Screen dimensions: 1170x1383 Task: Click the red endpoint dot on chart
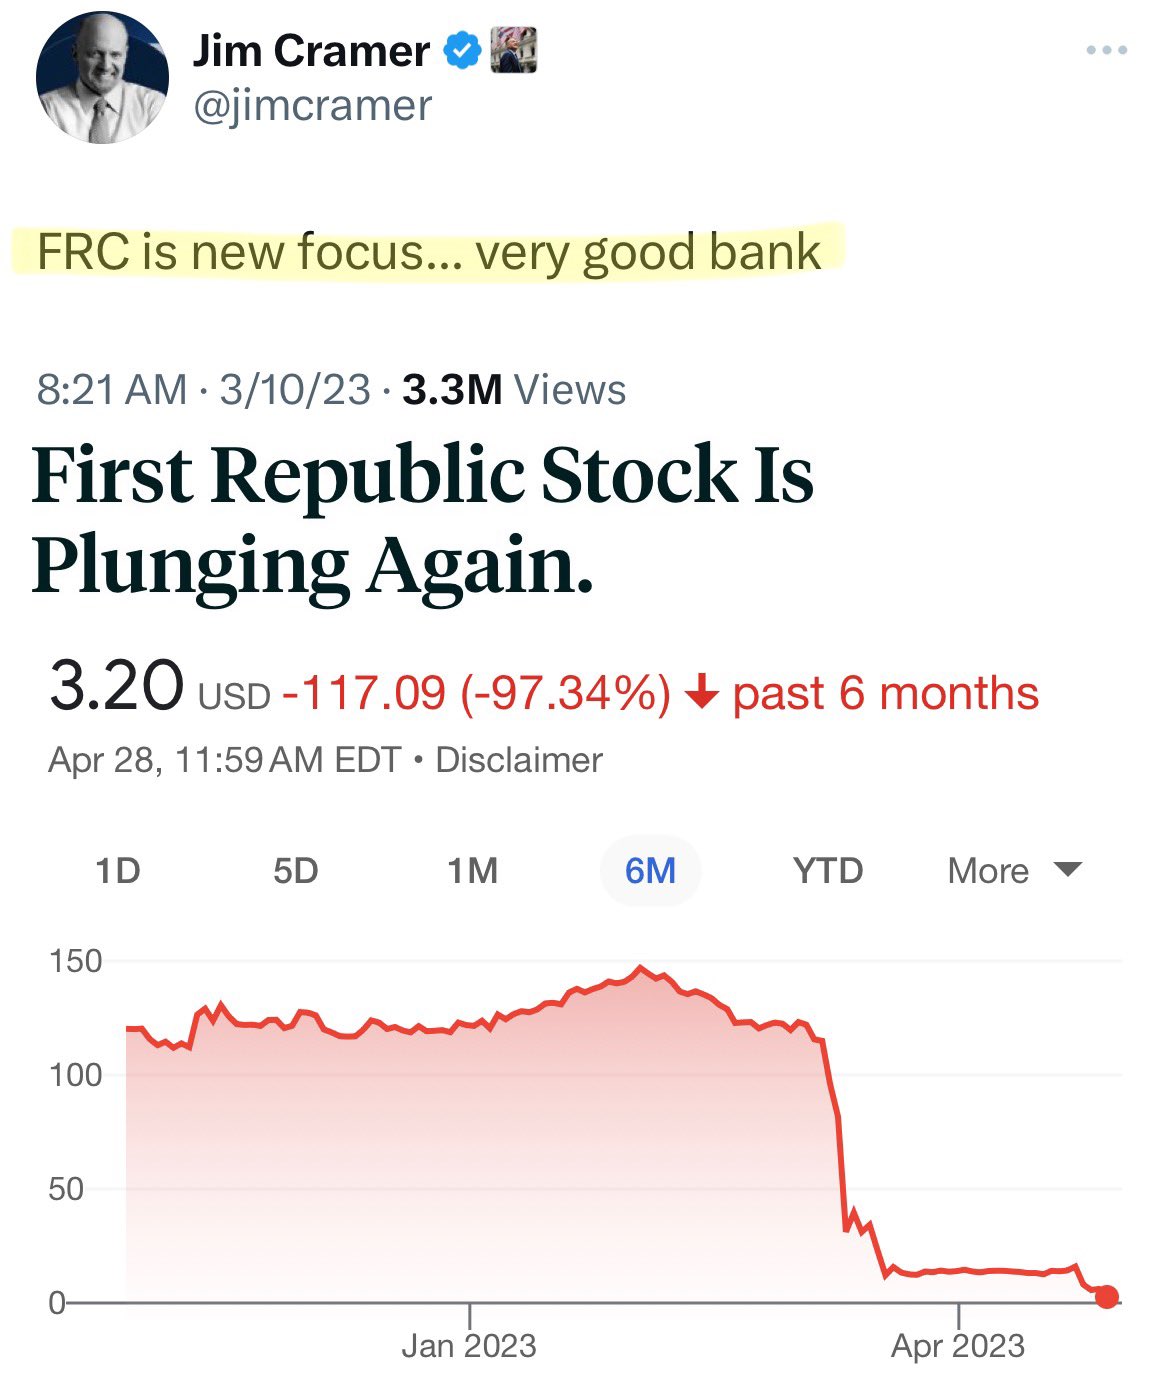pos(1106,1297)
